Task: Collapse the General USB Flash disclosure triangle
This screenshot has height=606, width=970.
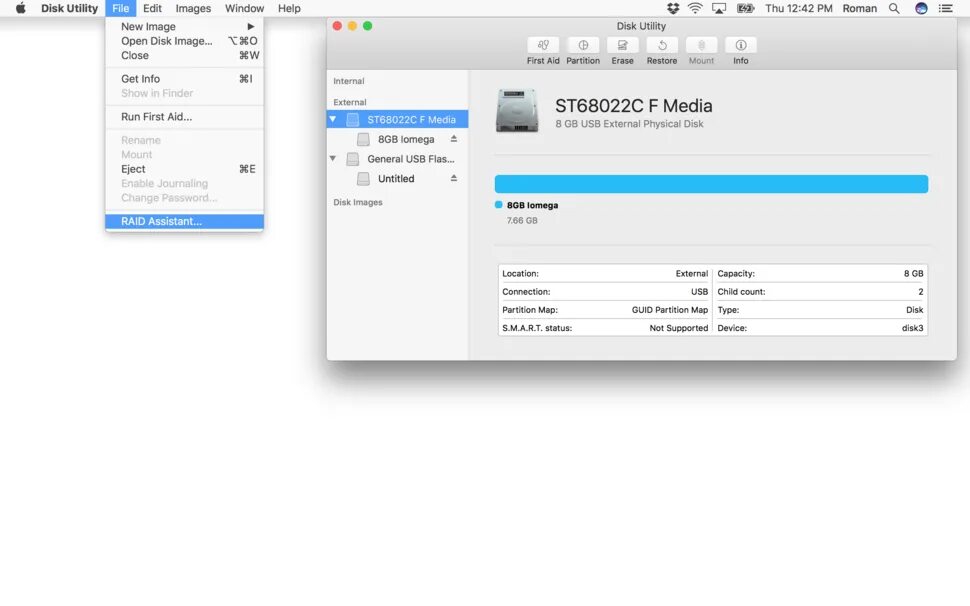Action: tap(333, 158)
